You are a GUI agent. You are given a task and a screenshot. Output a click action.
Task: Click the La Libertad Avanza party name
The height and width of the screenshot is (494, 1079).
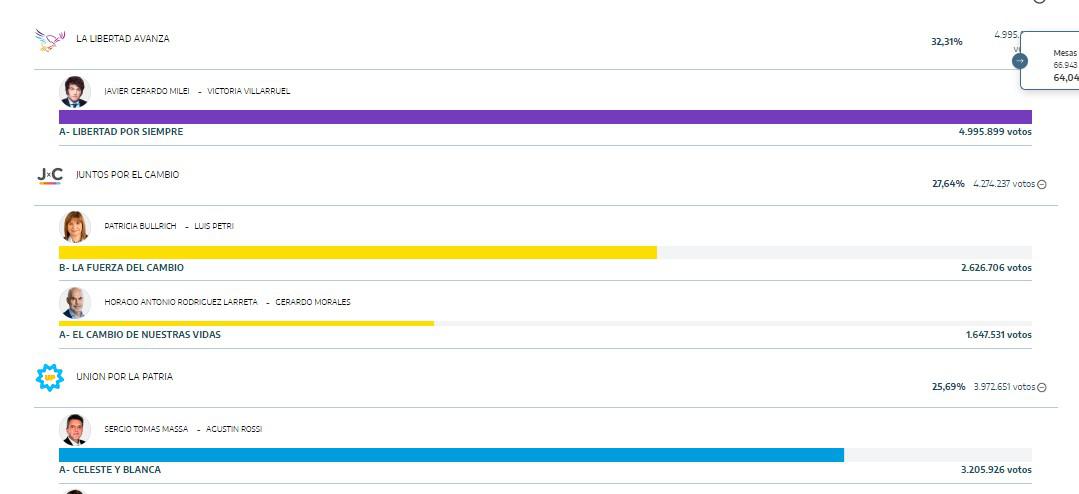tap(123, 39)
